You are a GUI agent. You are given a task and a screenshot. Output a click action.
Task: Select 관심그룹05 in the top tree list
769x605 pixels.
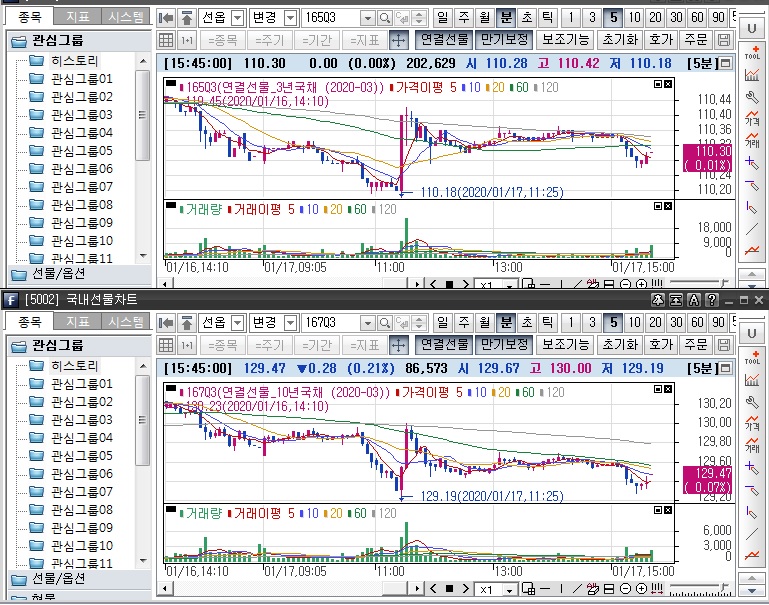[81, 150]
